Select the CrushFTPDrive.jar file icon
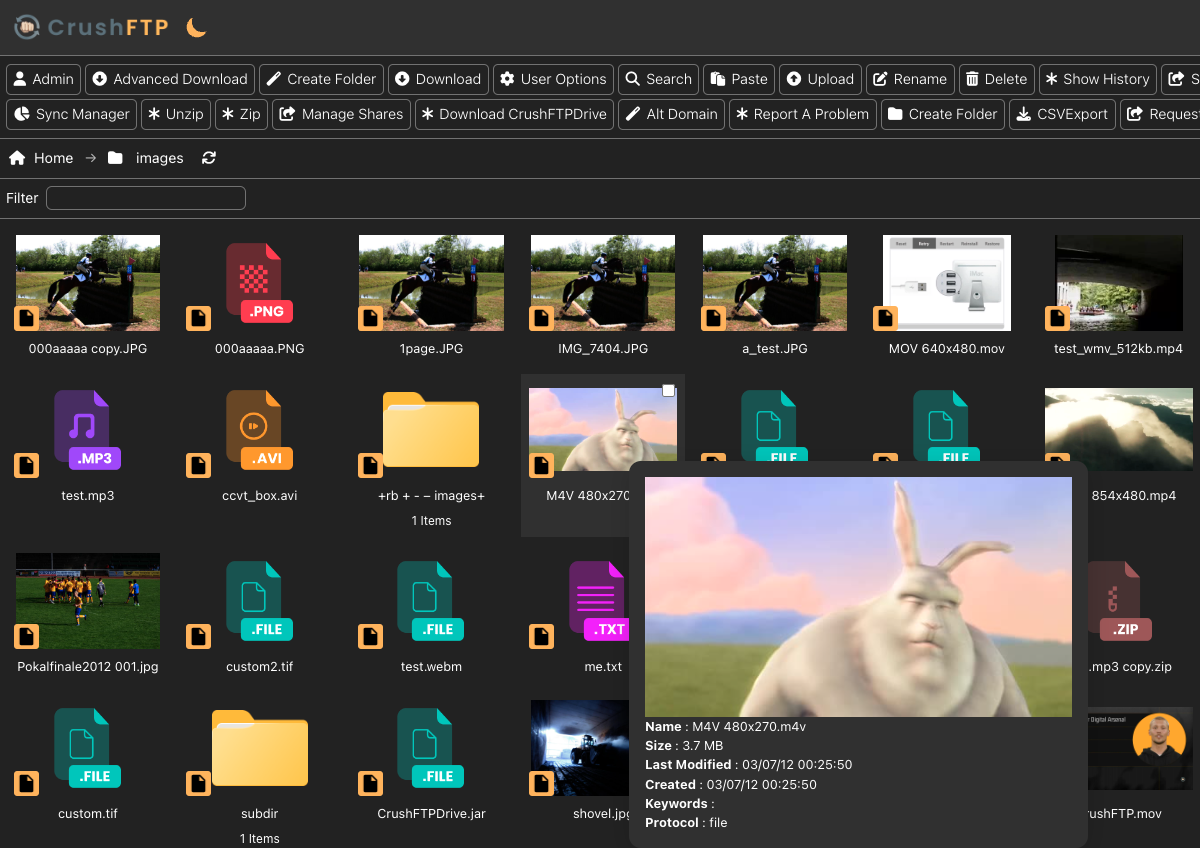This screenshot has height=848, width=1200. point(431,748)
